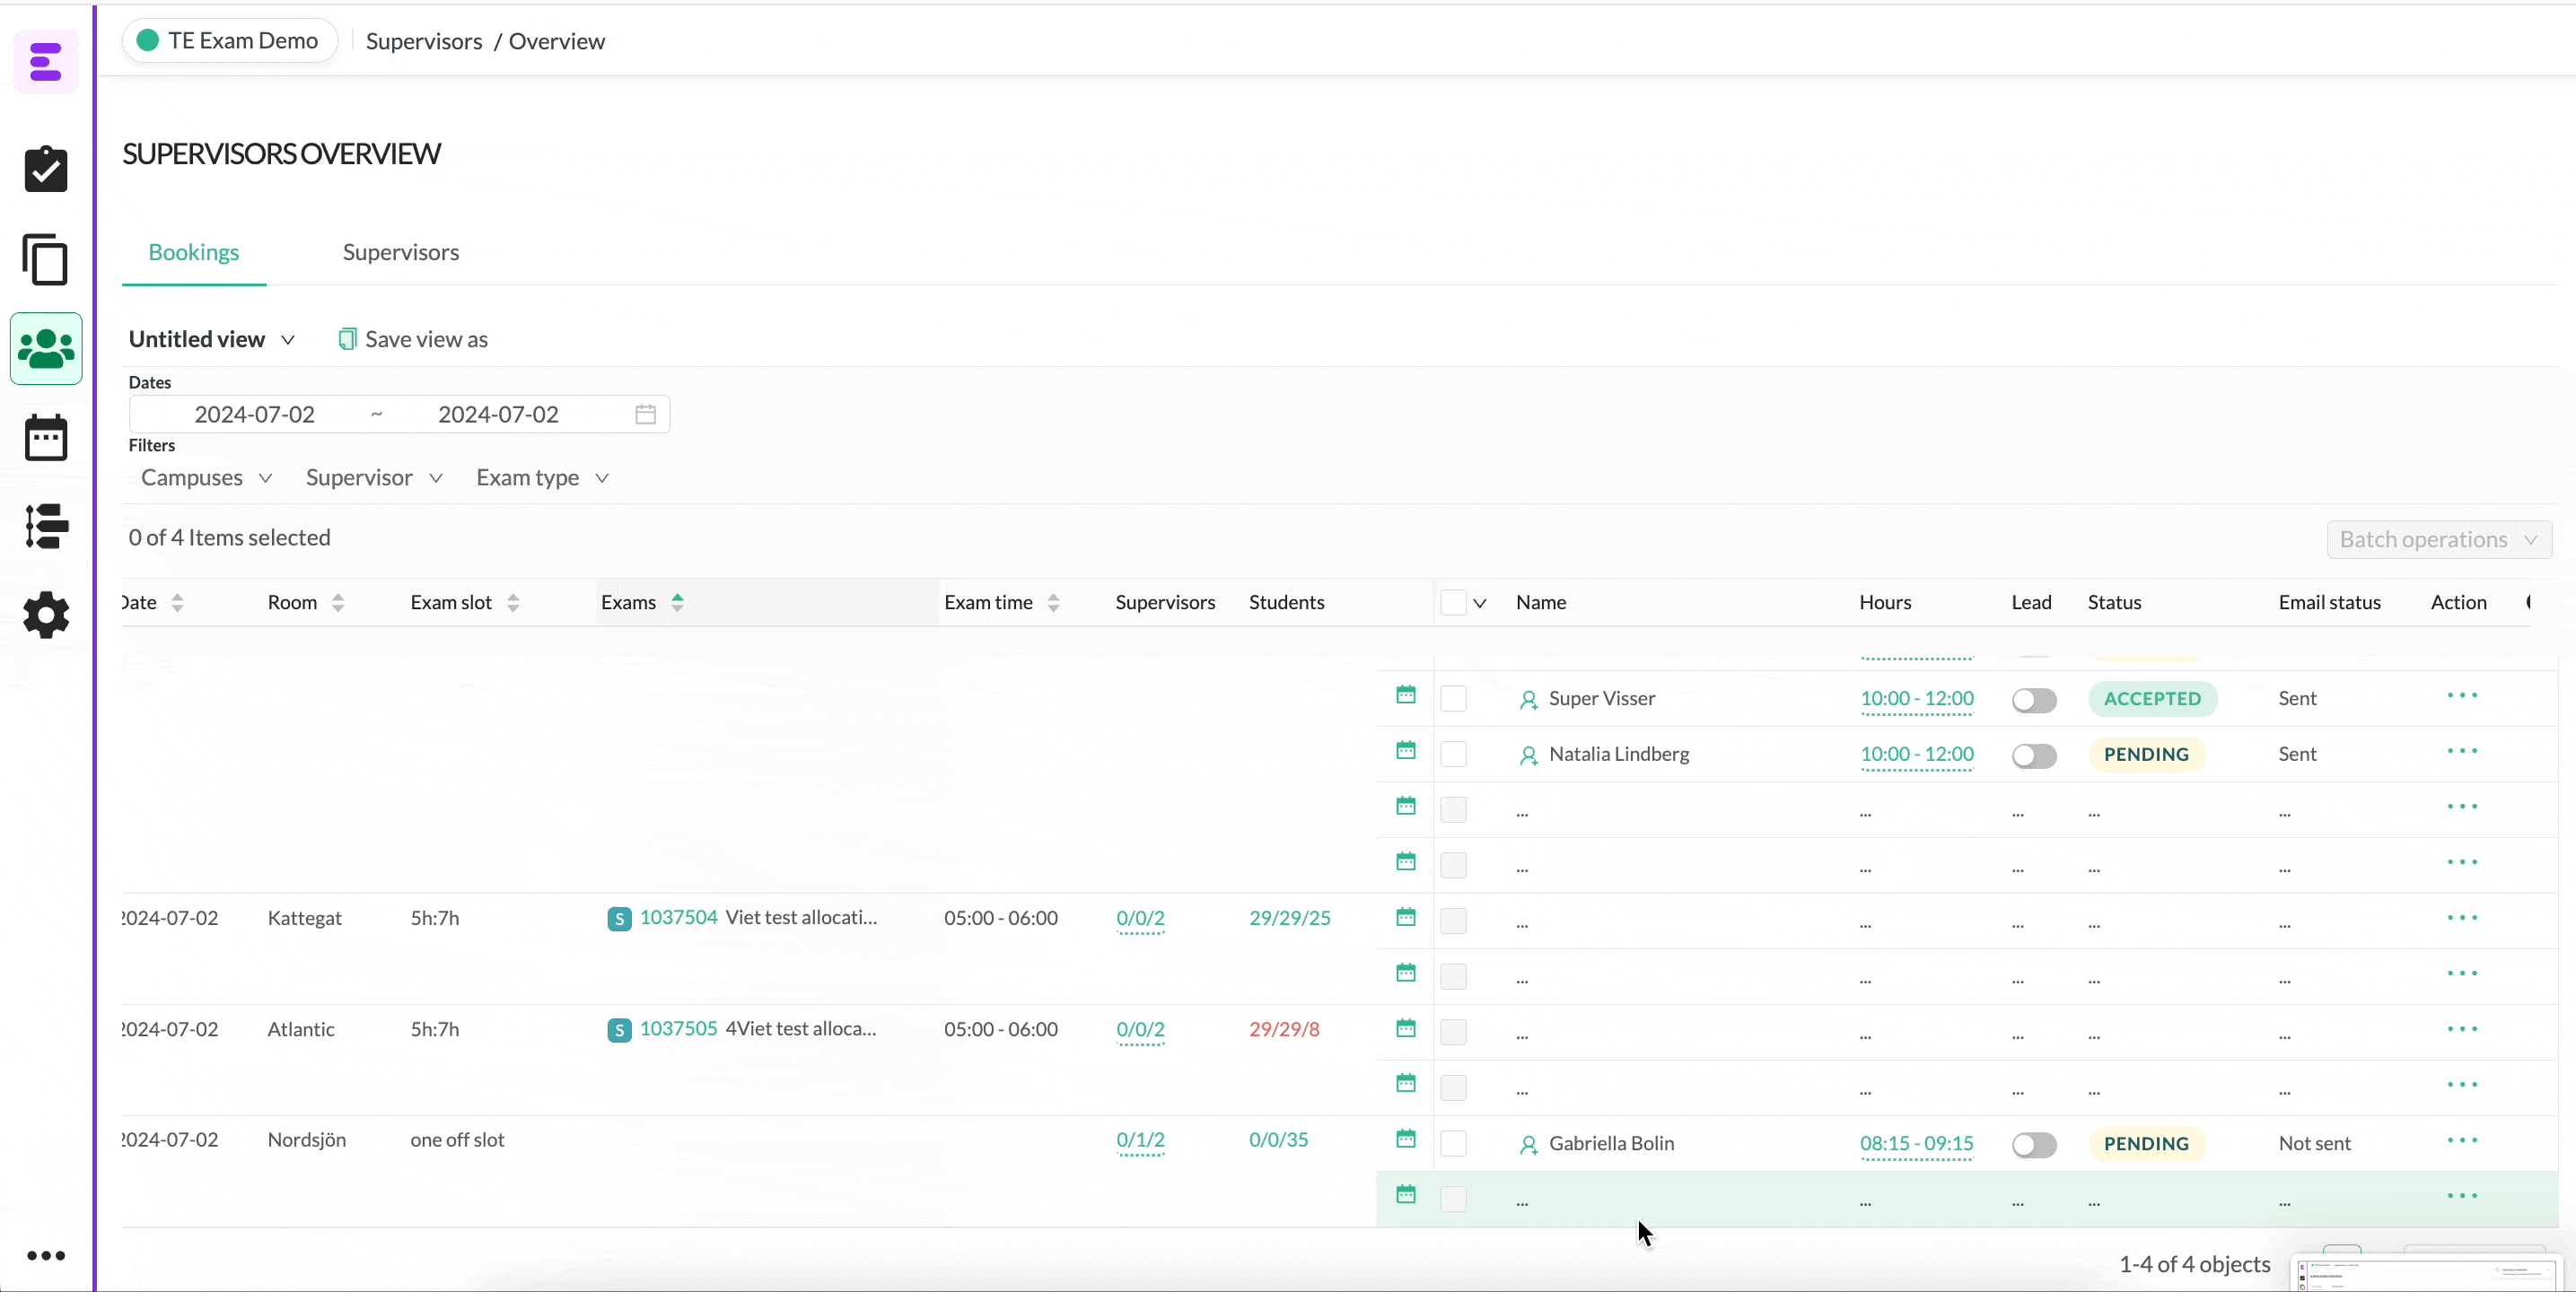Toggle Lead switch for Natalia Lindberg
This screenshot has height=1292, width=2576.
(2034, 756)
